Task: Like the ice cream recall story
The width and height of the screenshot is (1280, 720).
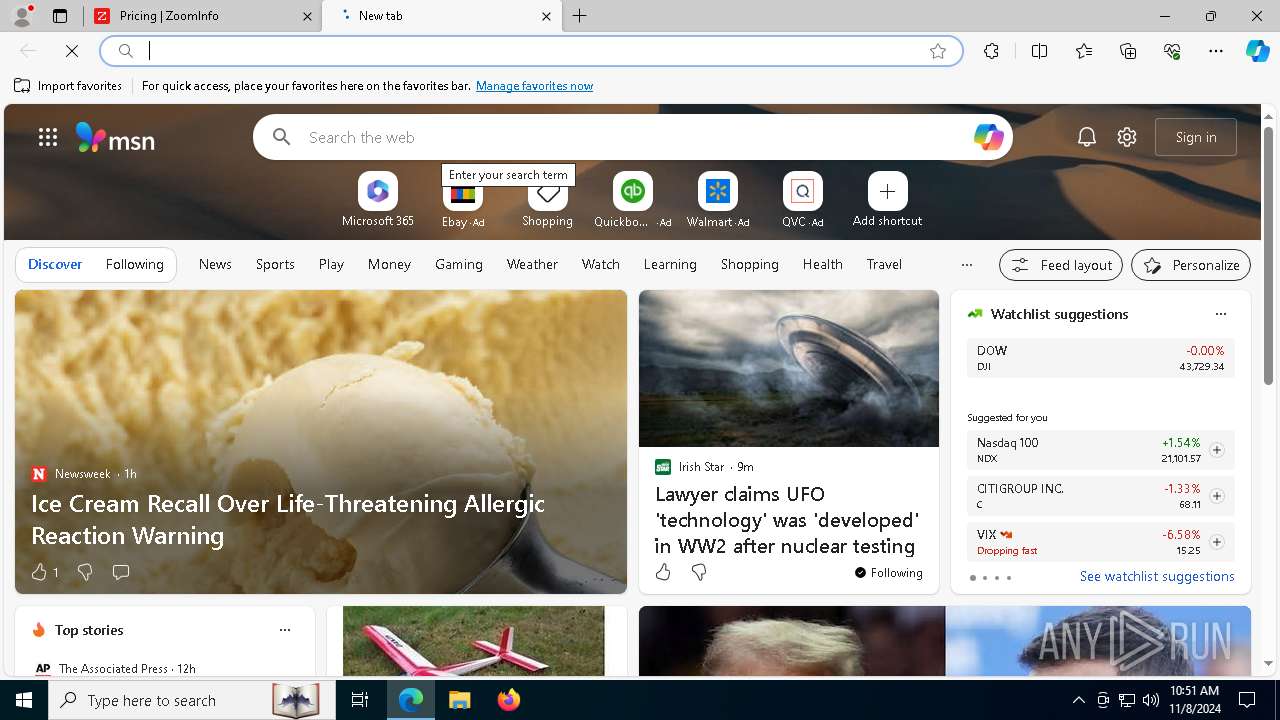Action: [x=40, y=572]
